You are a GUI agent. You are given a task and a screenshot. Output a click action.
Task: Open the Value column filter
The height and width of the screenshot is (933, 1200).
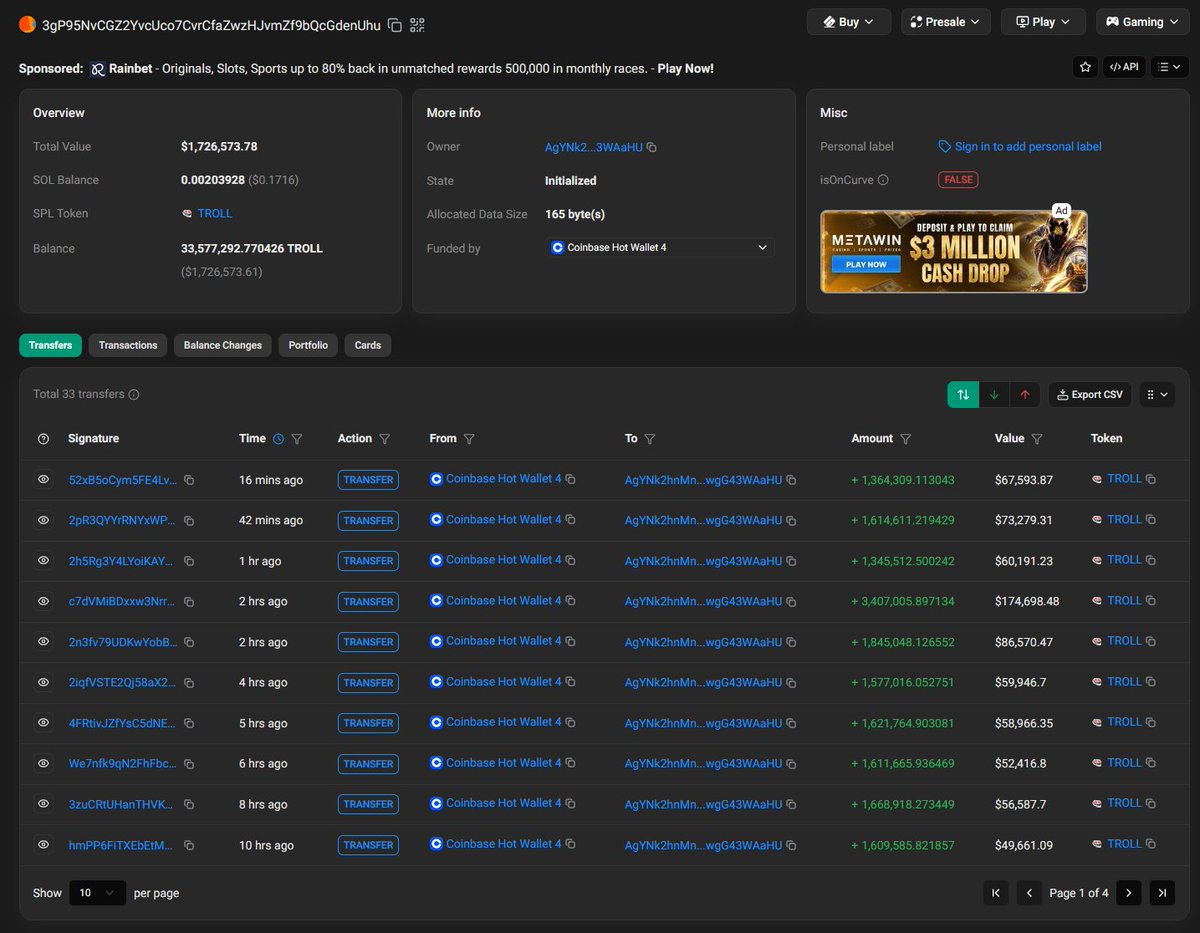[x=1037, y=439]
